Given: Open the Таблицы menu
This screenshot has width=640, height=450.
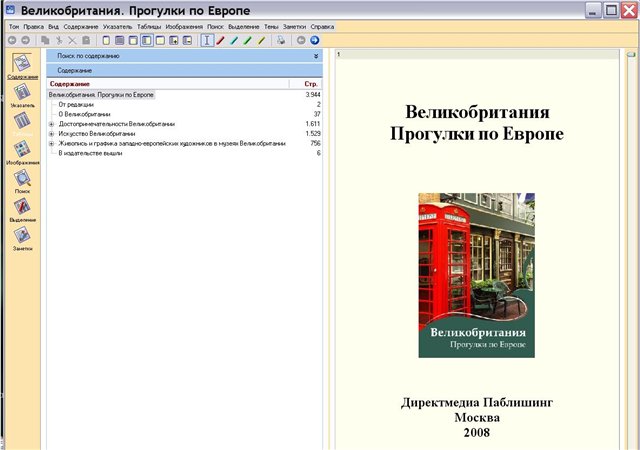Looking at the screenshot, I should point(150,24).
